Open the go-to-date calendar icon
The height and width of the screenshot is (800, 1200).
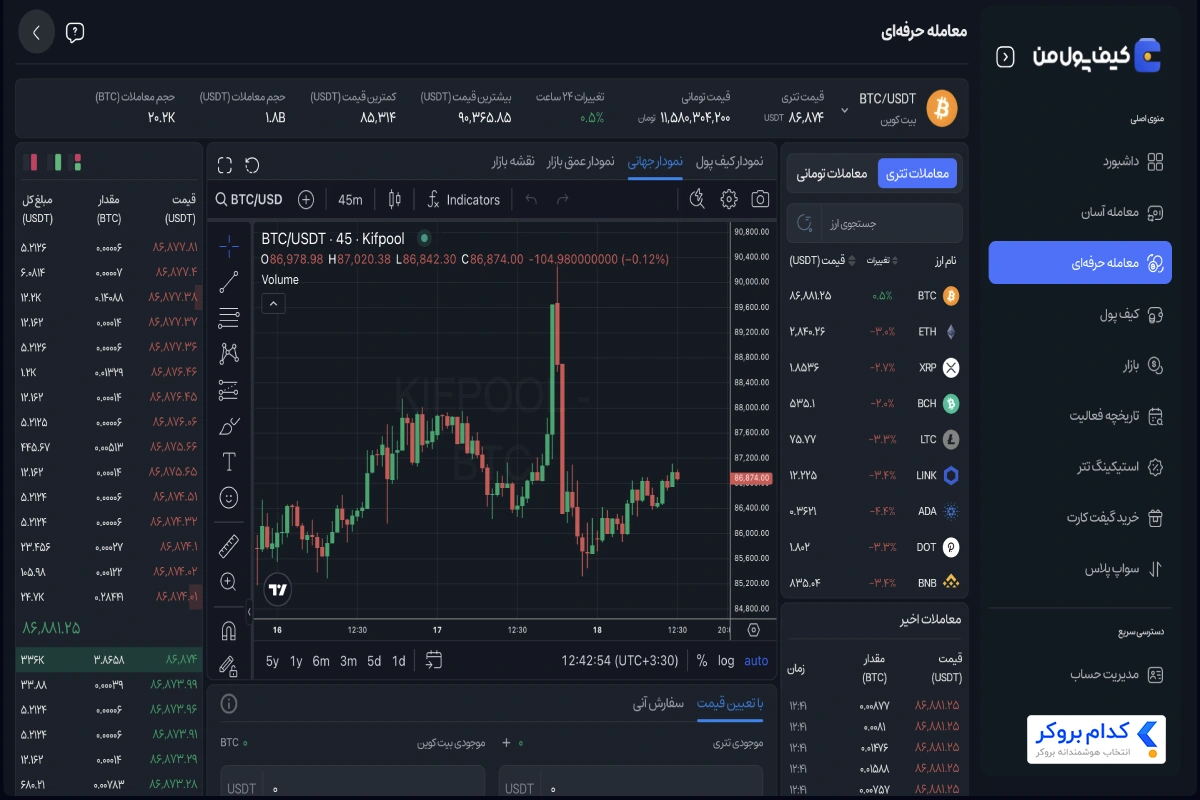pos(434,660)
